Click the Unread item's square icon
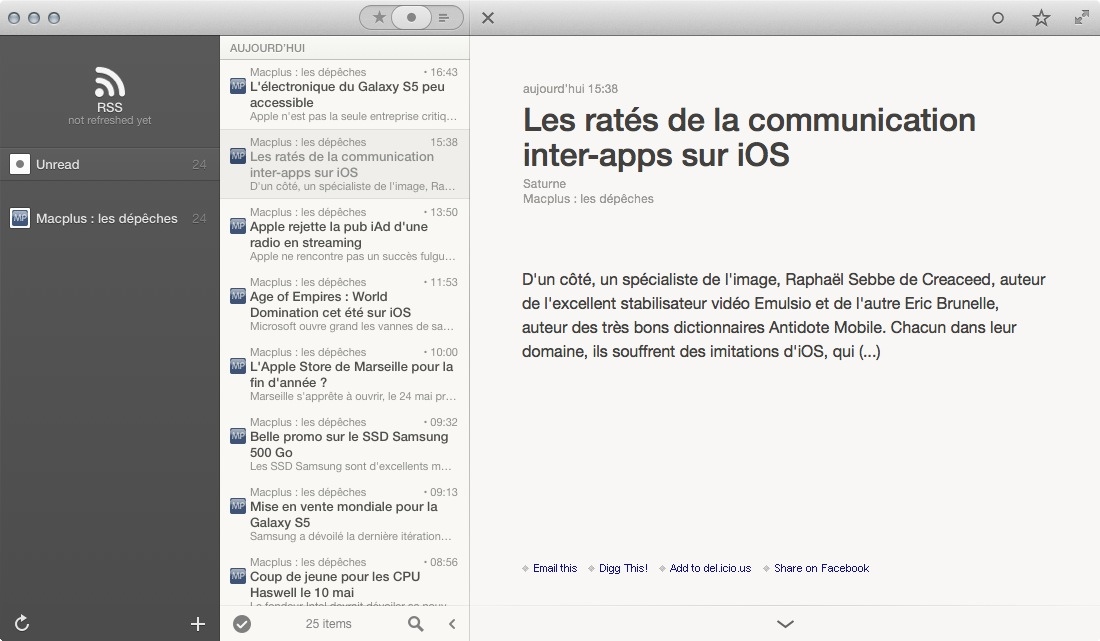Screen dimensions: 1100x641 (20, 164)
